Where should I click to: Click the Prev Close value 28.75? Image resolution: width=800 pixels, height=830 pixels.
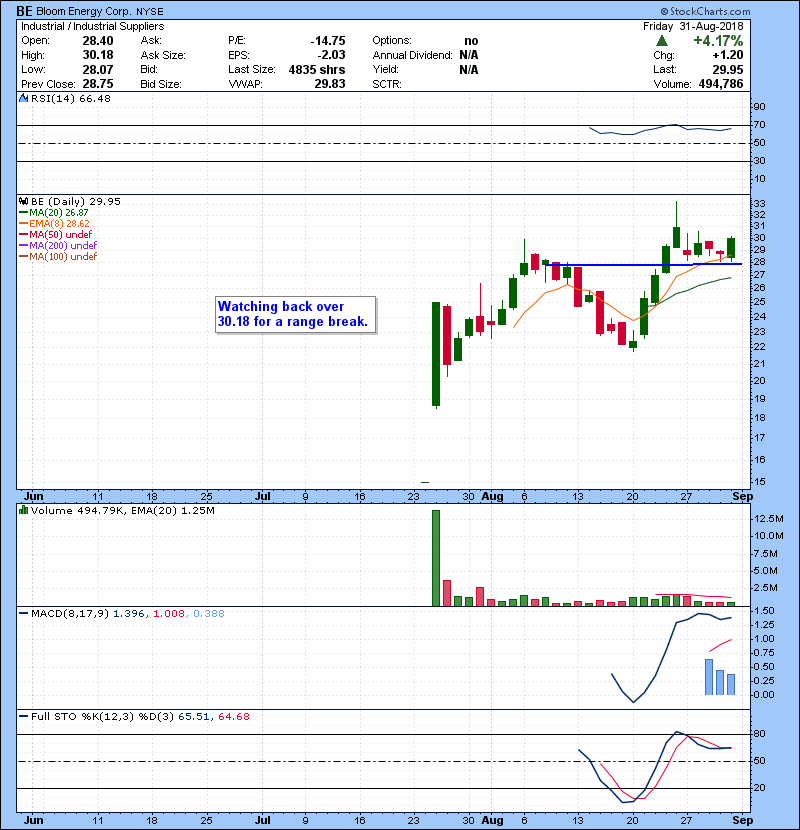point(98,84)
